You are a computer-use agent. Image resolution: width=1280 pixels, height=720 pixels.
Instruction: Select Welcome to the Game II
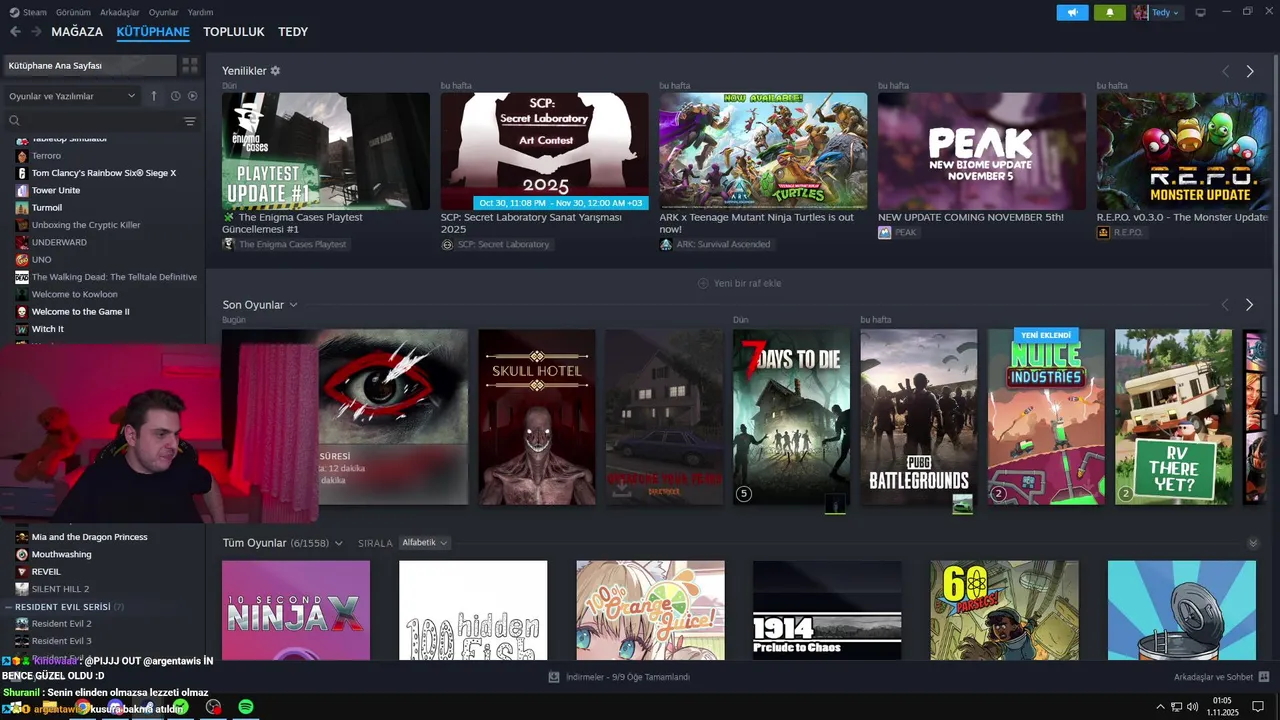[x=80, y=312]
